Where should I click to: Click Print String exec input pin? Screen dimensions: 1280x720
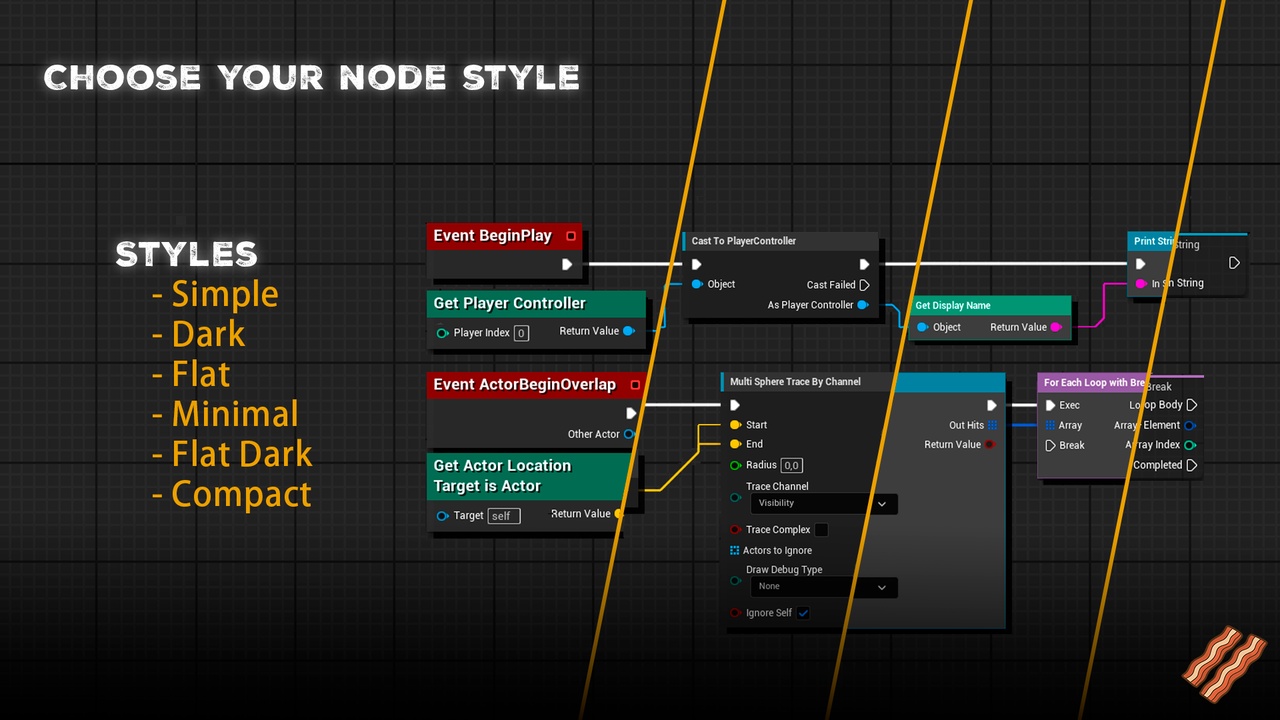pyautogui.click(x=1140, y=264)
